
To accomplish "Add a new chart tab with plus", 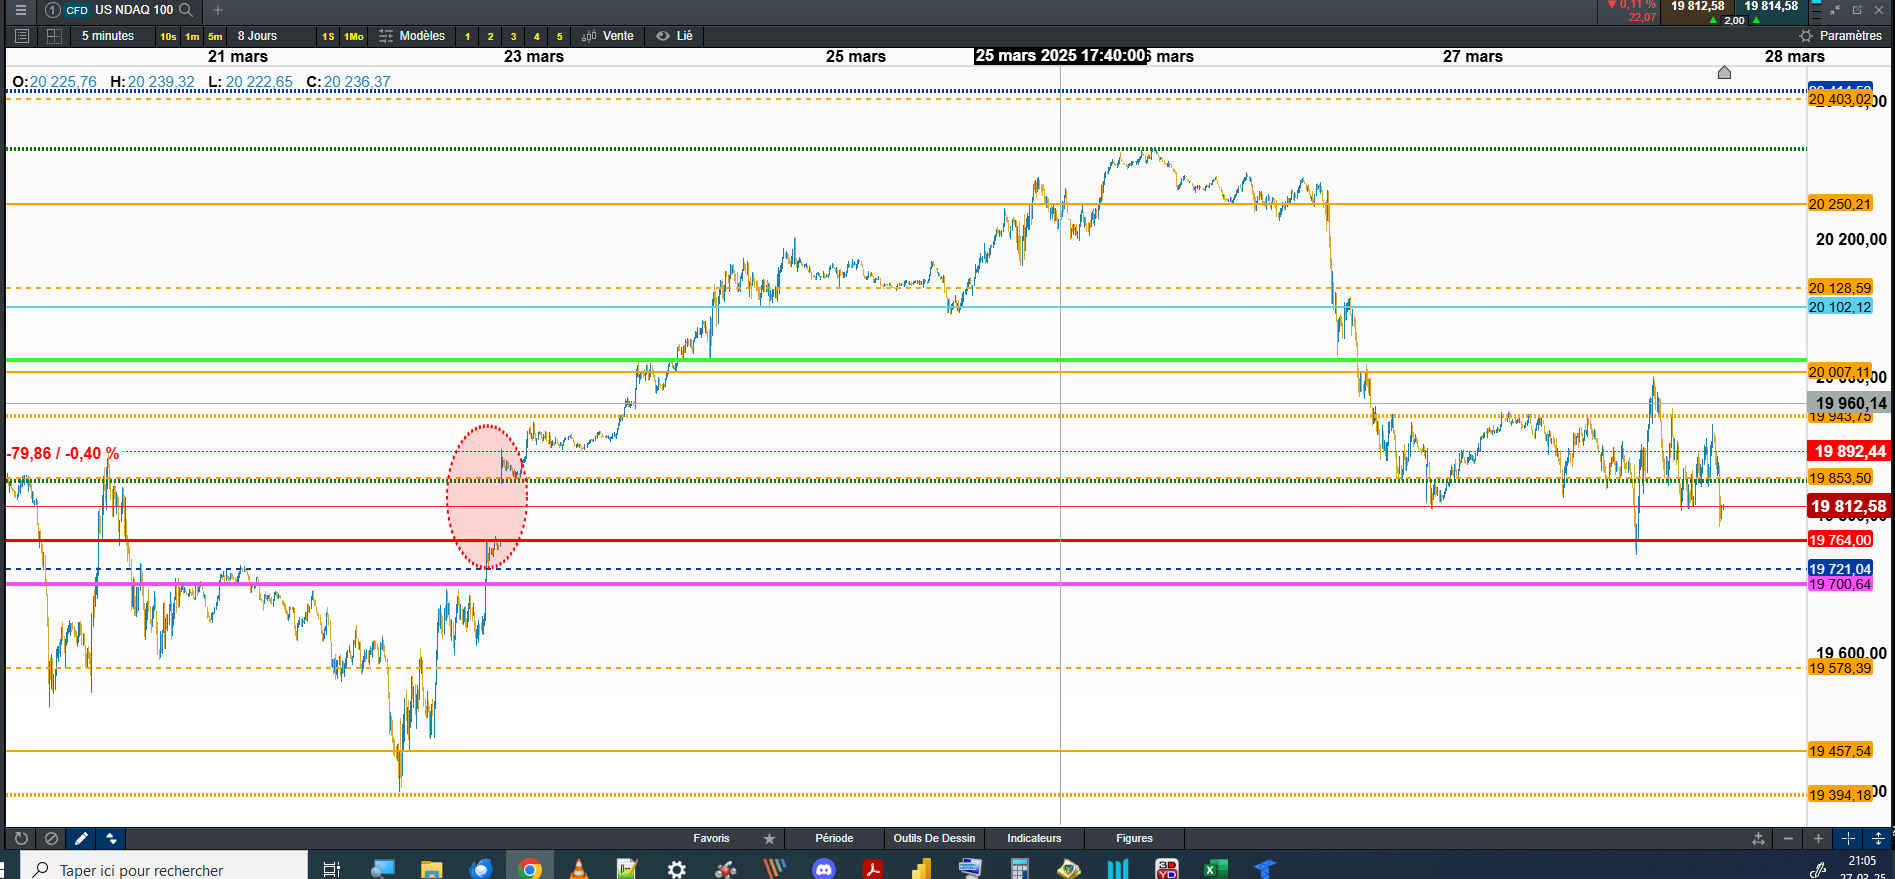I will pyautogui.click(x=218, y=10).
